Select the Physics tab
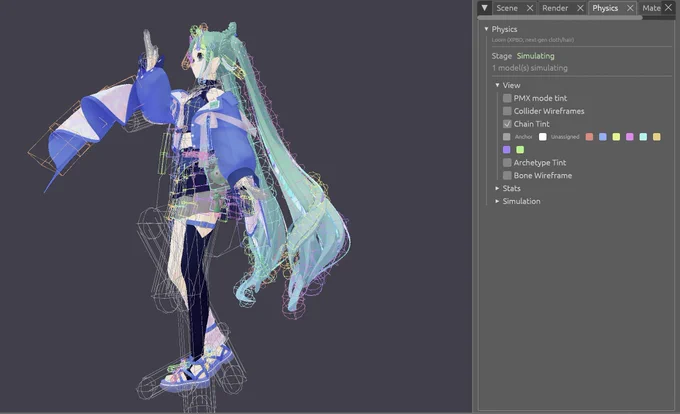The width and height of the screenshot is (680, 414). click(605, 8)
